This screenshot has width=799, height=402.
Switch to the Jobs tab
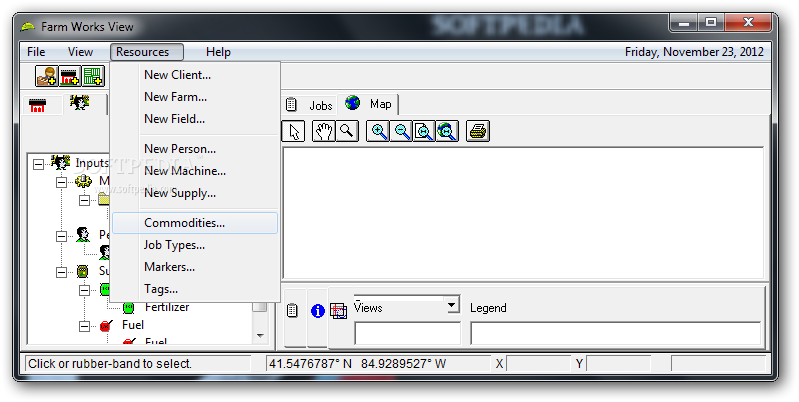click(x=309, y=105)
